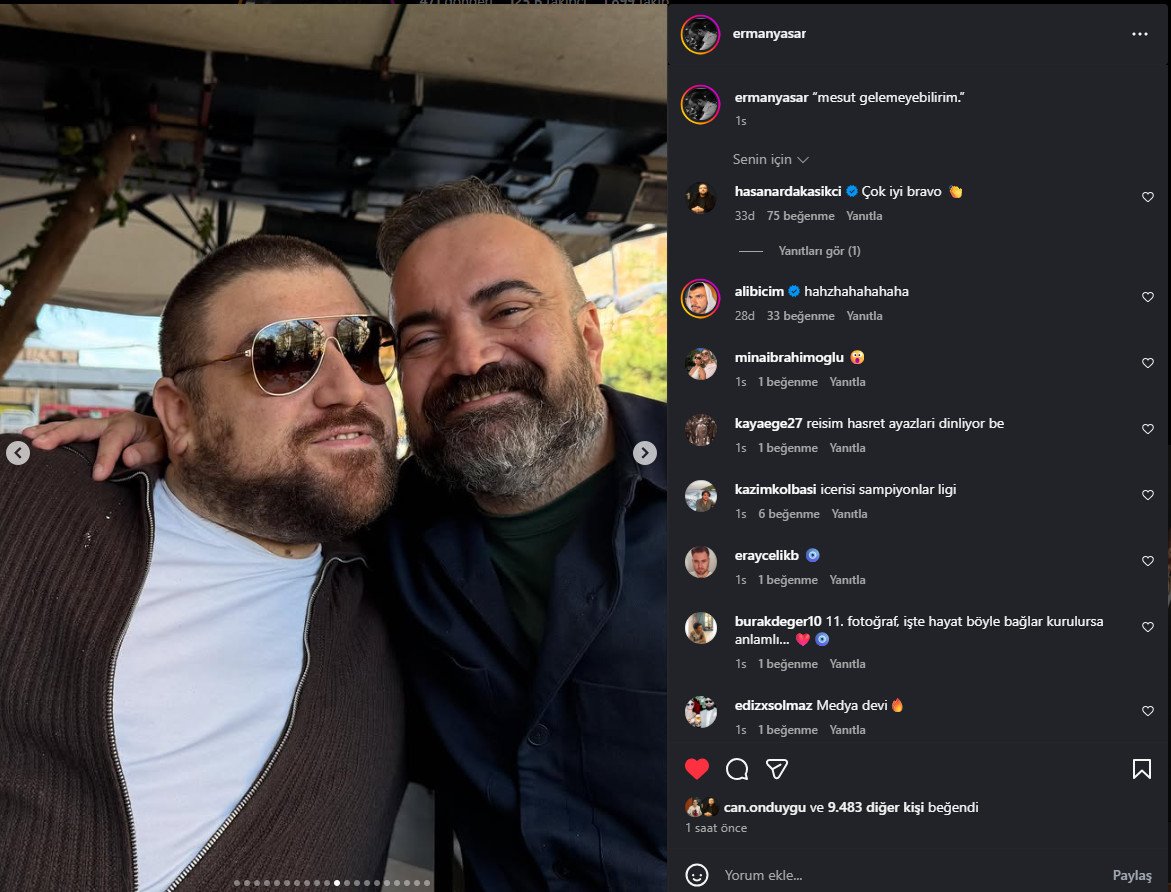Like kayaege27's comment heart icon
This screenshot has width=1171, height=892.
pyautogui.click(x=1148, y=429)
